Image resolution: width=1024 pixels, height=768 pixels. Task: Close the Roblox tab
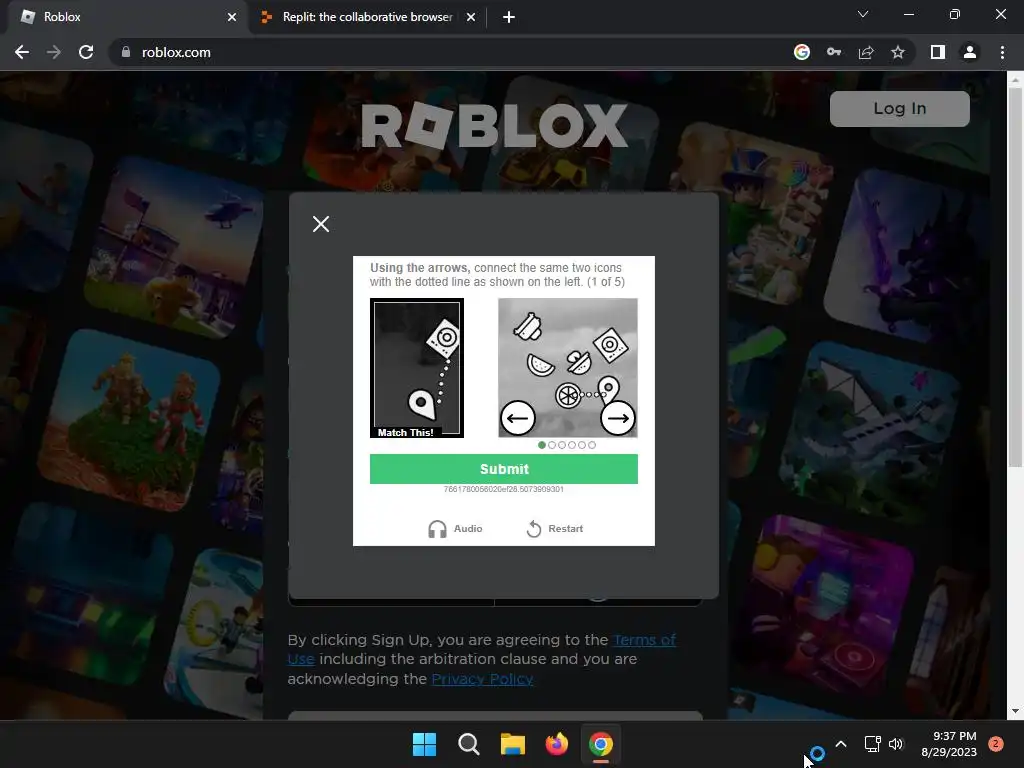click(x=232, y=18)
